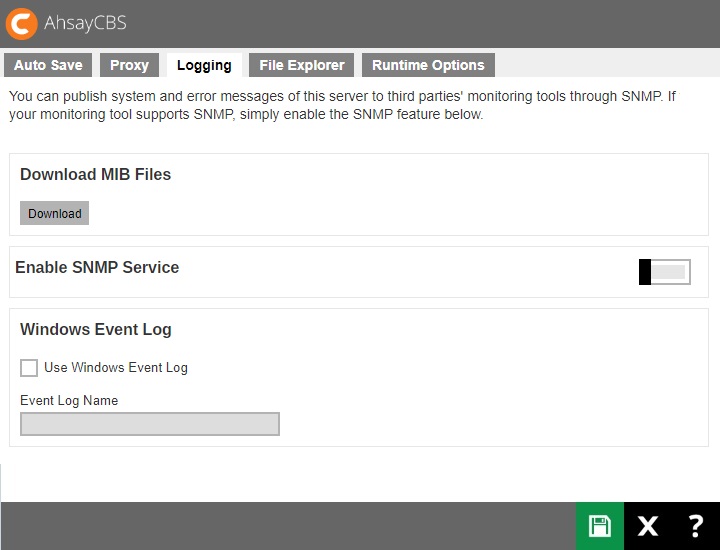
Task: Click the Event Log Name field label
Action: click(69, 400)
